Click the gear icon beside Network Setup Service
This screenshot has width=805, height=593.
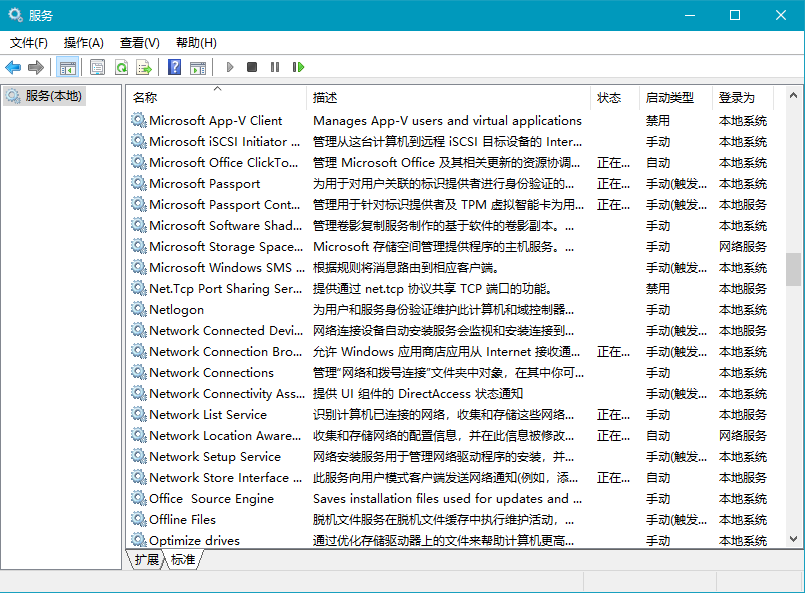[139, 456]
